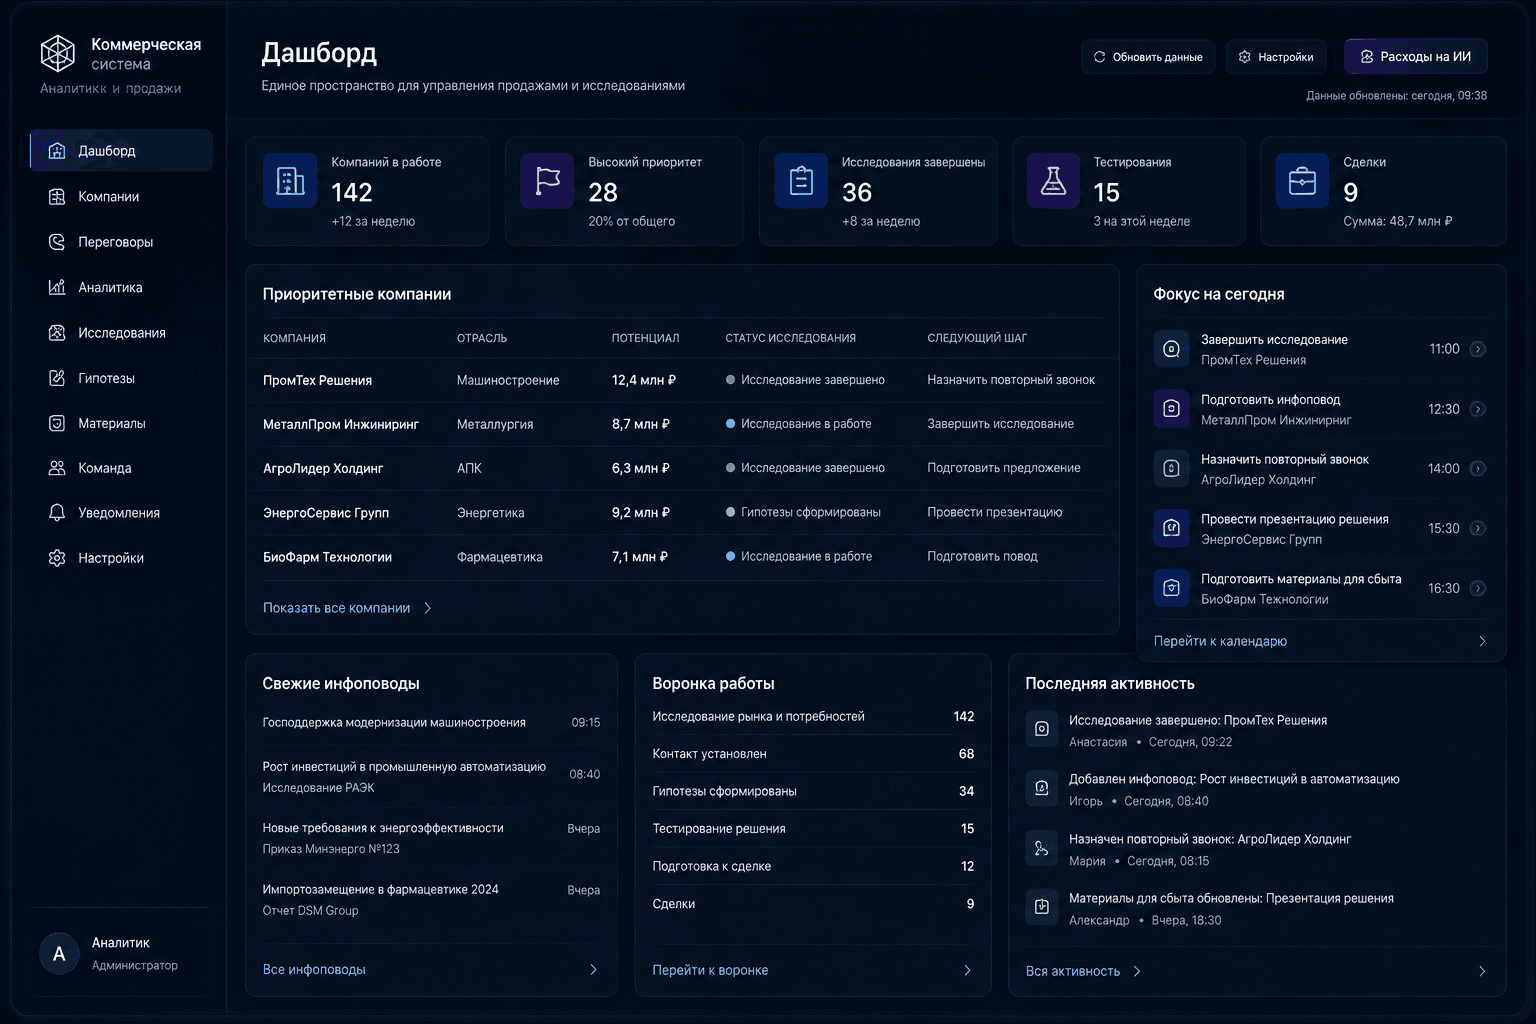Select Гипотезы in the sidebar menu

pyautogui.click(x=121, y=378)
